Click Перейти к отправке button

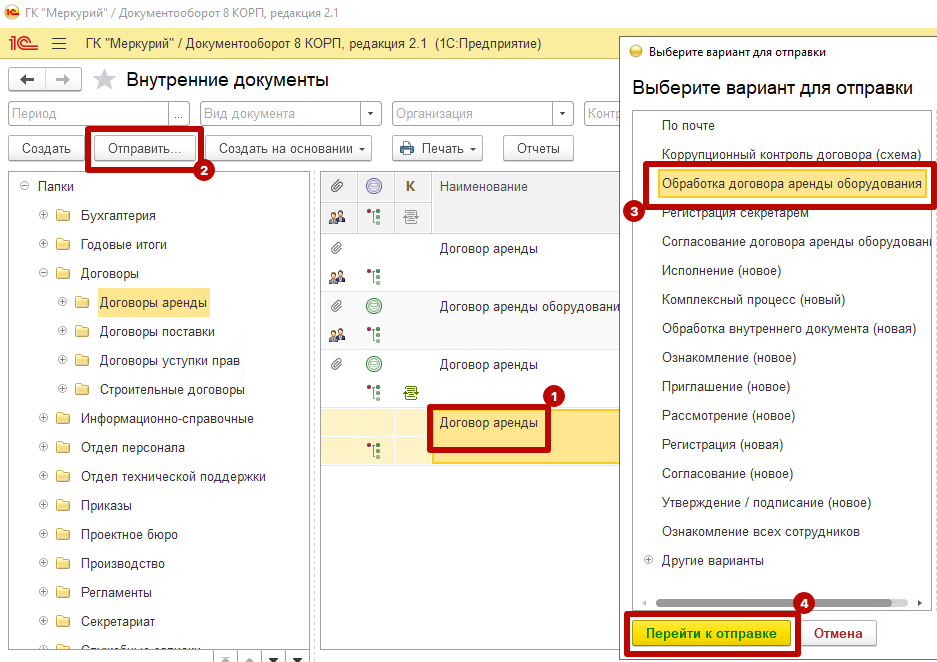point(711,633)
